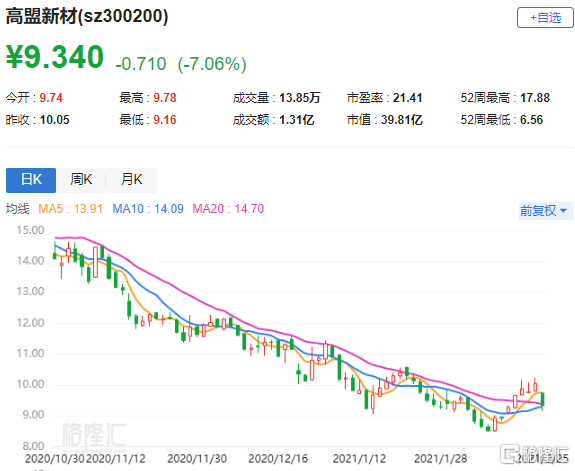Click 成交量 volume 13.85万
Image resolution: width=575 pixels, height=471 pixels.
pos(300,98)
